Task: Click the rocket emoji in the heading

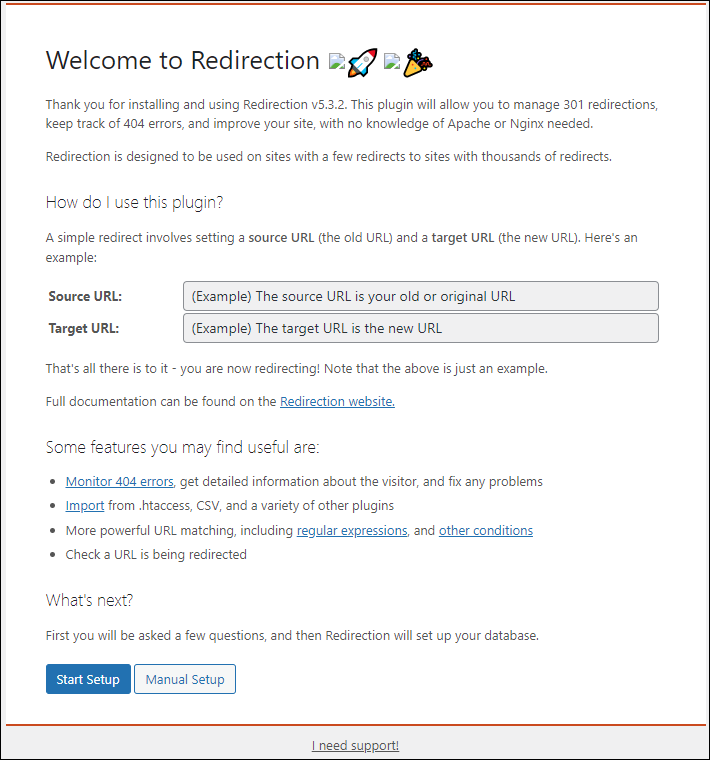Action: pyautogui.click(x=363, y=63)
